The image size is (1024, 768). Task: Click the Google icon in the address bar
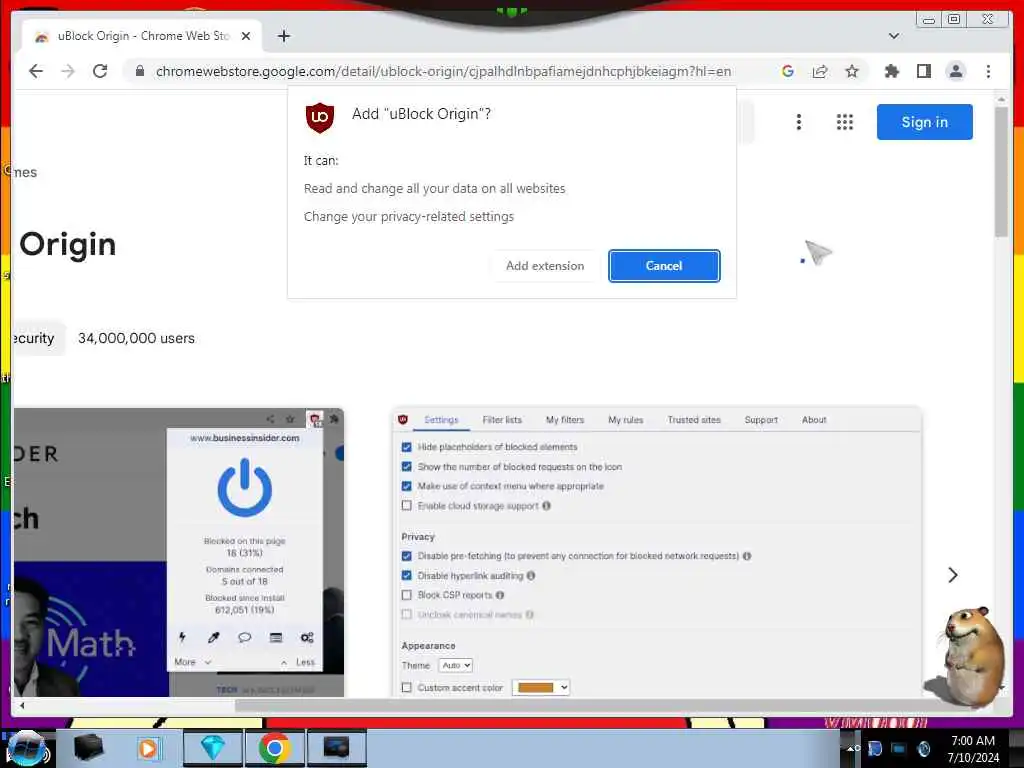click(x=788, y=71)
